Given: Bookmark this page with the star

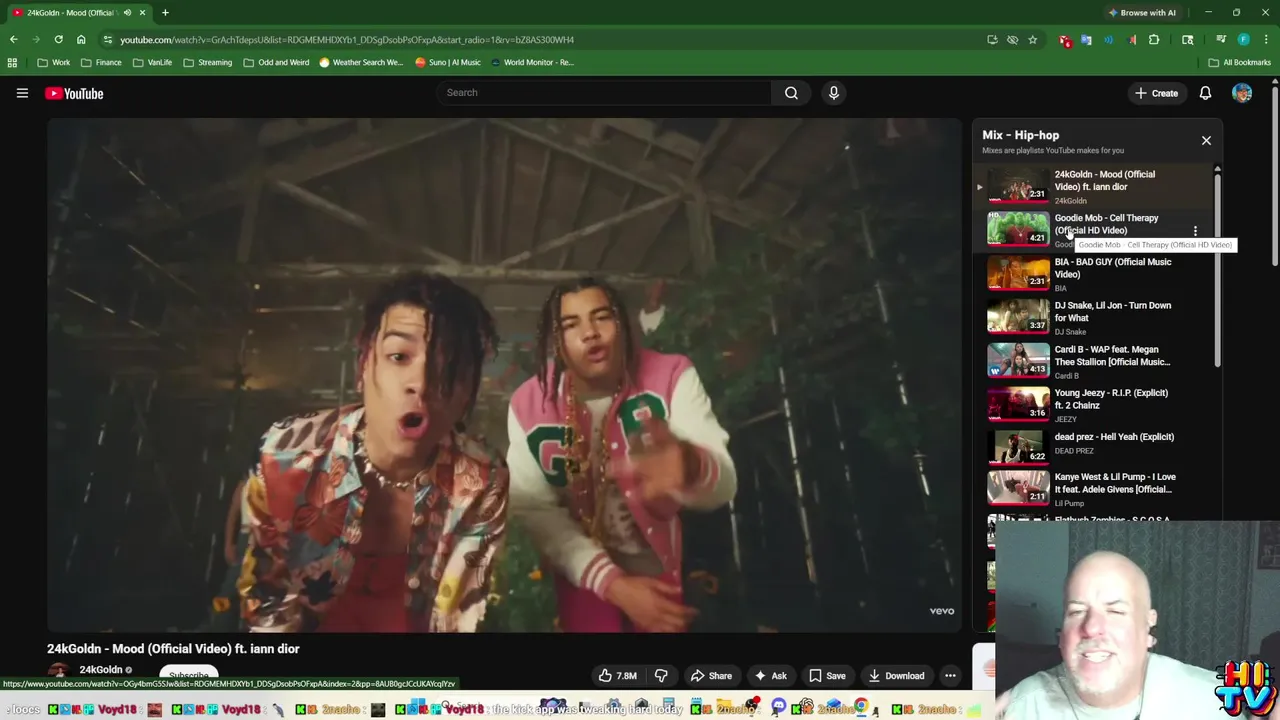Looking at the screenshot, I should [1033, 40].
